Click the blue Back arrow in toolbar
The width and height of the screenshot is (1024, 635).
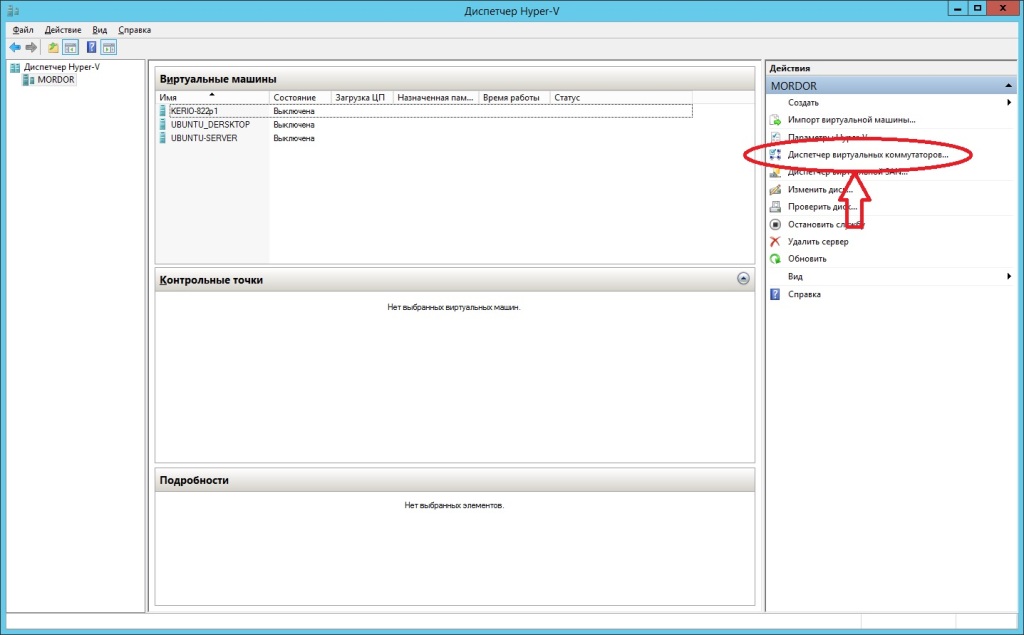[x=14, y=47]
